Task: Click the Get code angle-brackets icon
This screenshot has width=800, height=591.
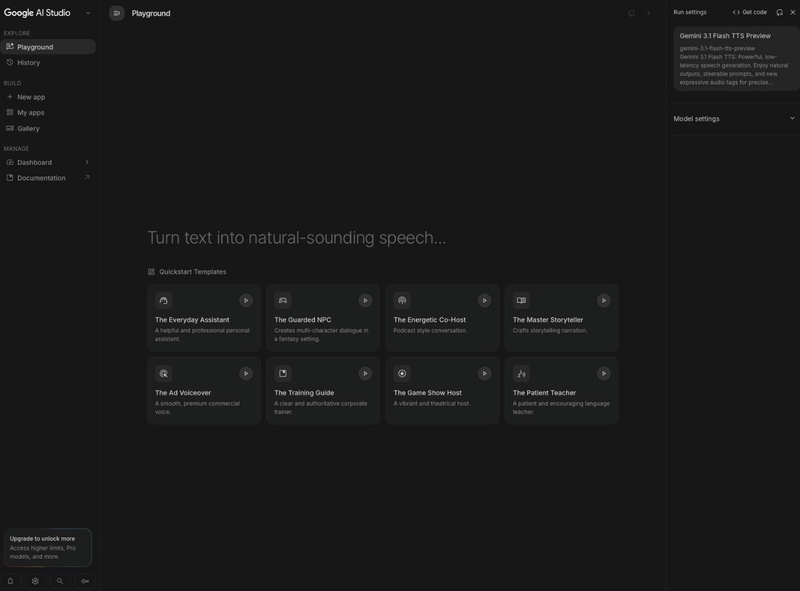Action: pos(736,12)
